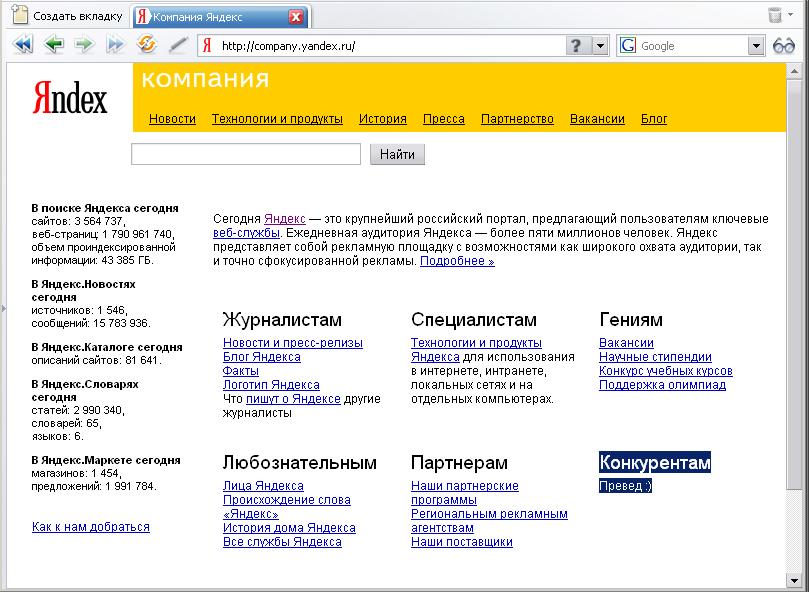This screenshot has height=592, width=809.
Task: Open the Лица Яндекса link
Action: [x=263, y=486]
